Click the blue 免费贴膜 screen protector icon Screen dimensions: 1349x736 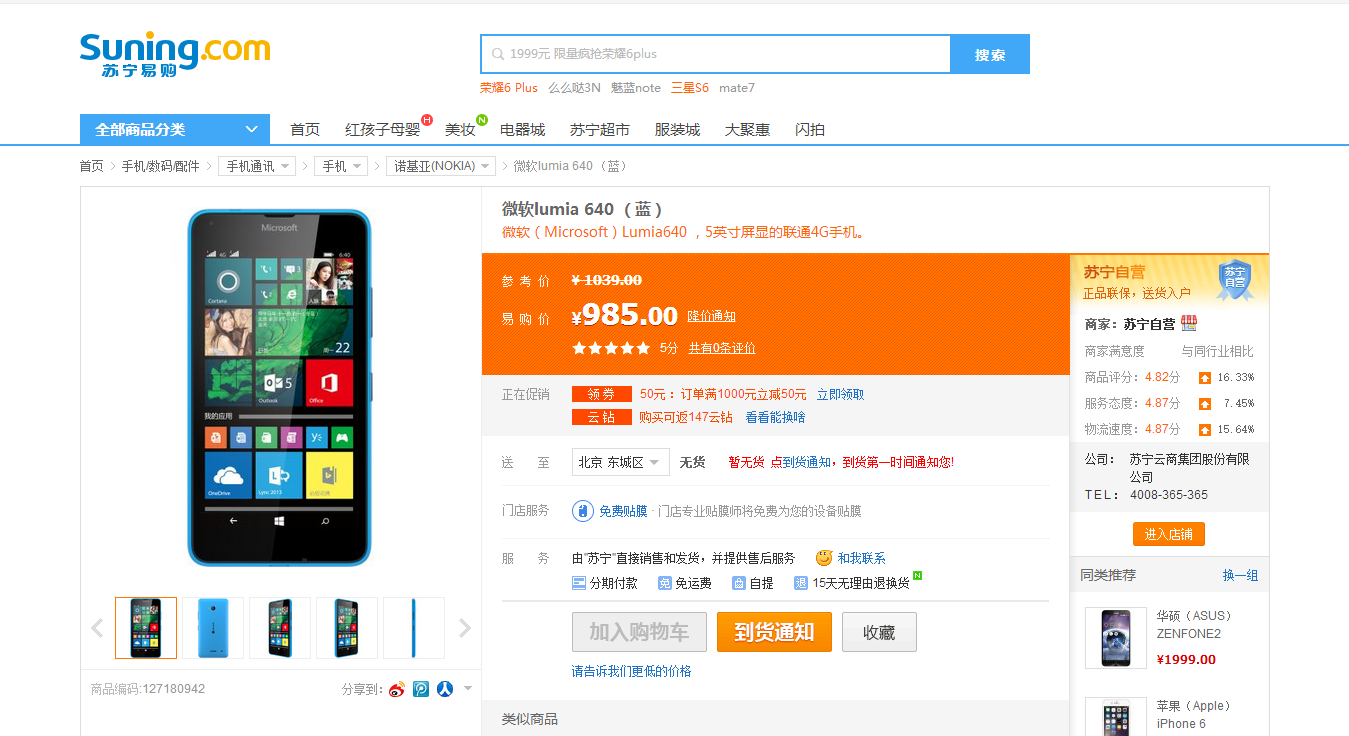click(582, 510)
